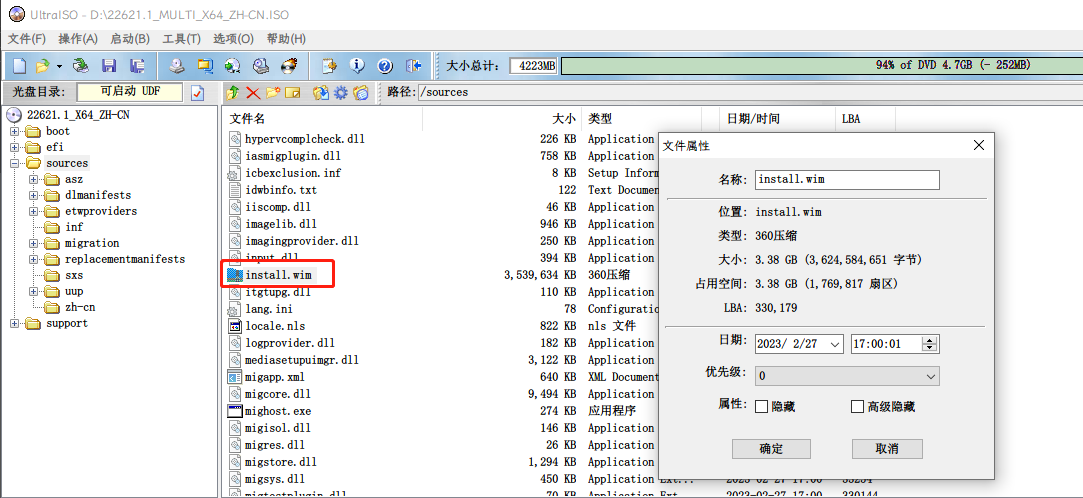Click the Register notepad toolbar icon
Image resolution: width=1083 pixels, height=498 pixels.
(329, 66)
